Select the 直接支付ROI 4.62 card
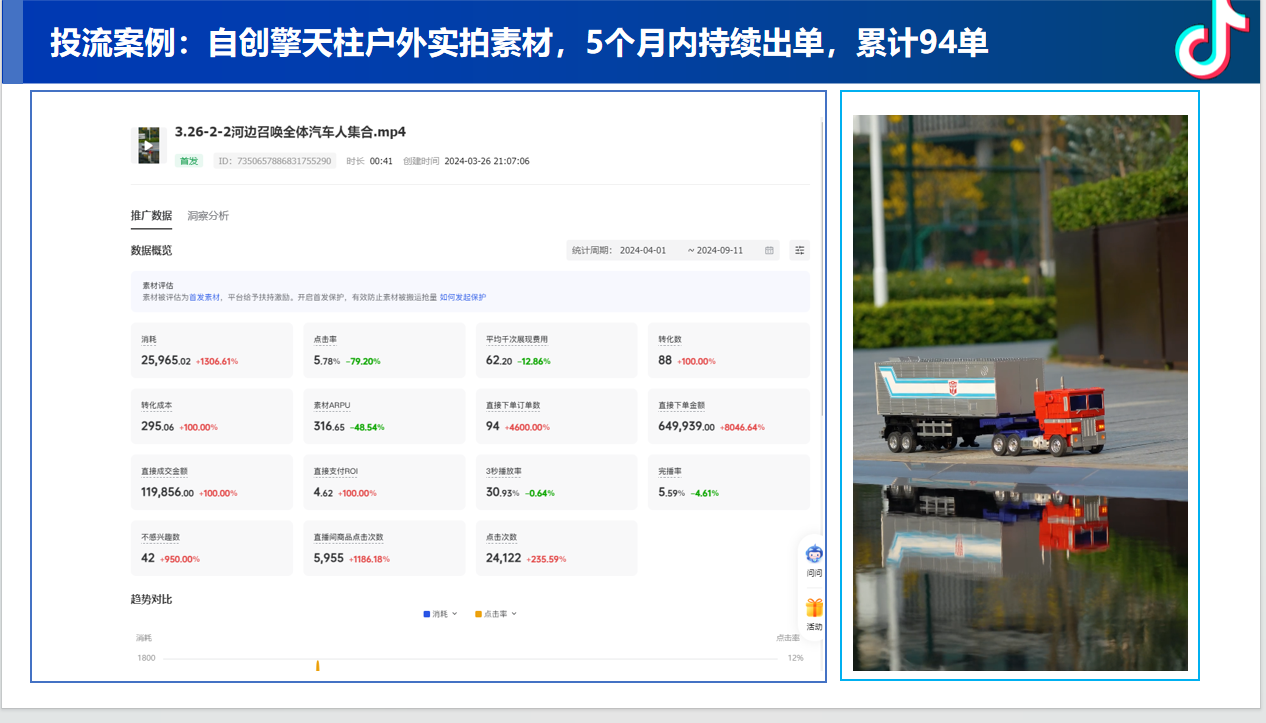The image size is (1266, 723). [x=384, y=482]
